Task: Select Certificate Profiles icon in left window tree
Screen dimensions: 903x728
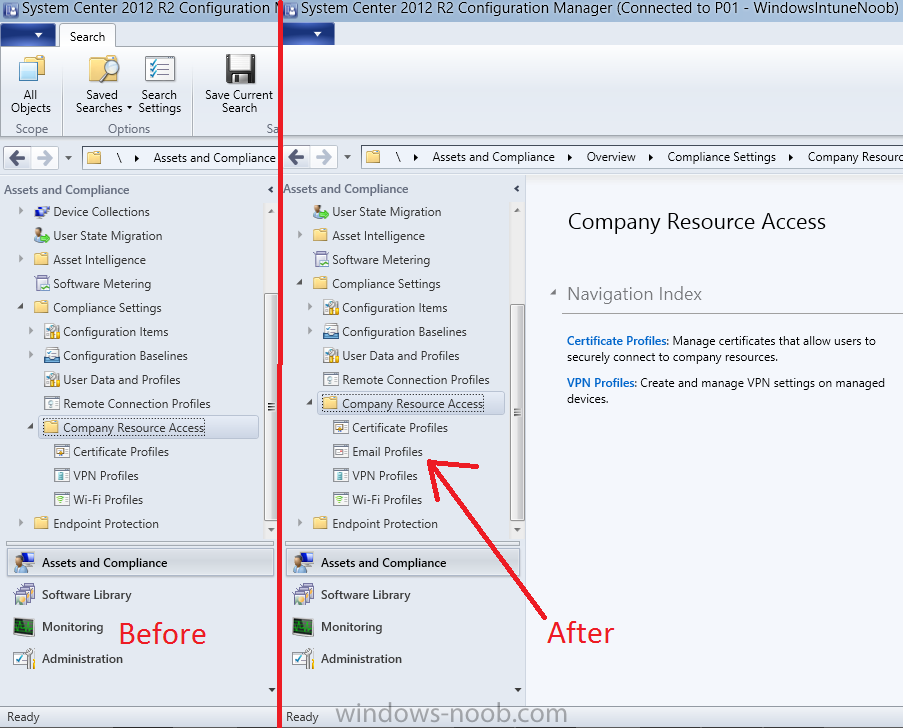Action: pos(62,452)
